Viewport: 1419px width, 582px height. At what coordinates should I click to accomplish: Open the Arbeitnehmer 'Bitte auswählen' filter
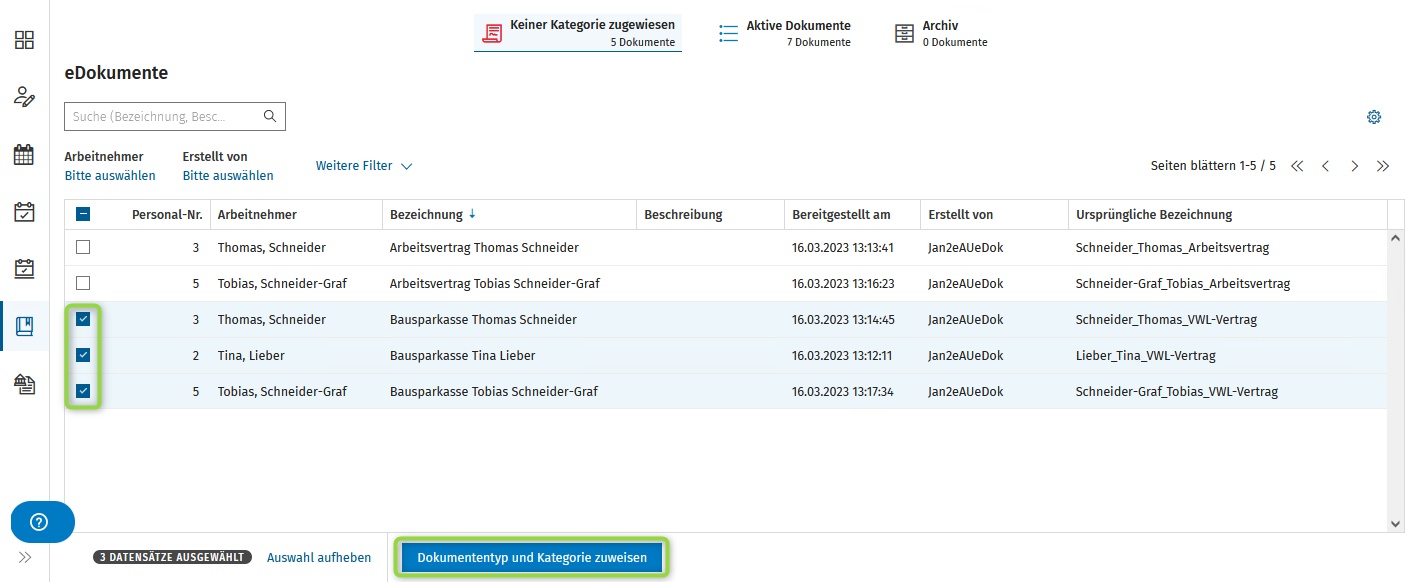[110, 176]
